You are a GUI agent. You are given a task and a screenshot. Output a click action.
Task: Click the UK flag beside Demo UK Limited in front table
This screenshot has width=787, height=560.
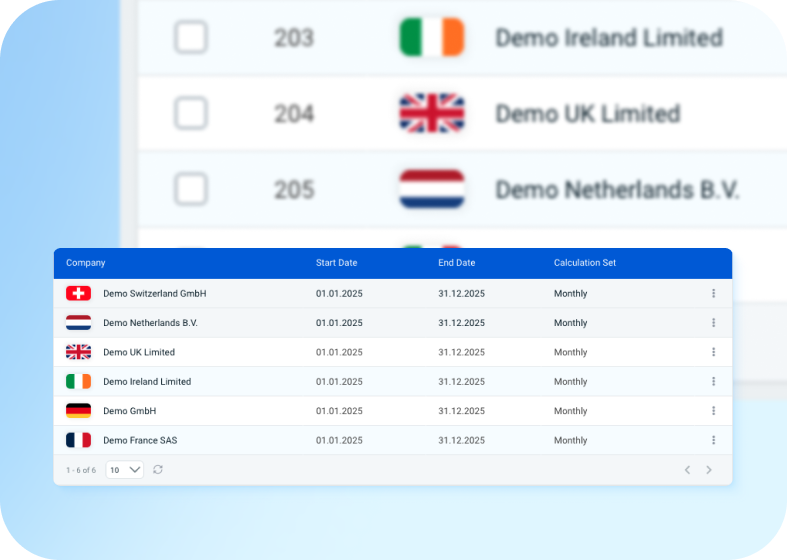tap(78, 352)
